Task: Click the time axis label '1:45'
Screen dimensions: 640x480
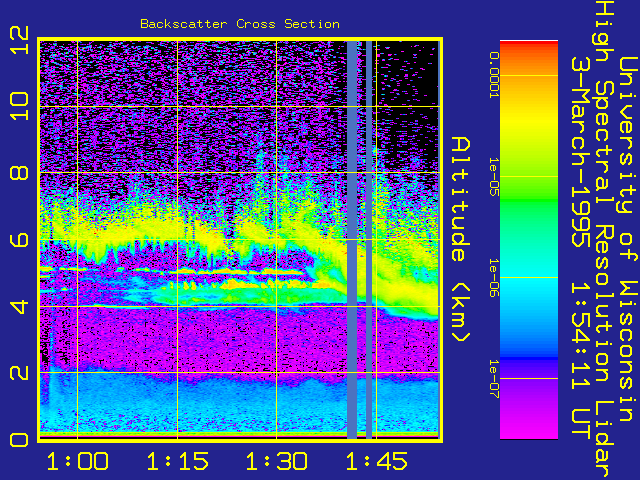Action: point(376,461)
